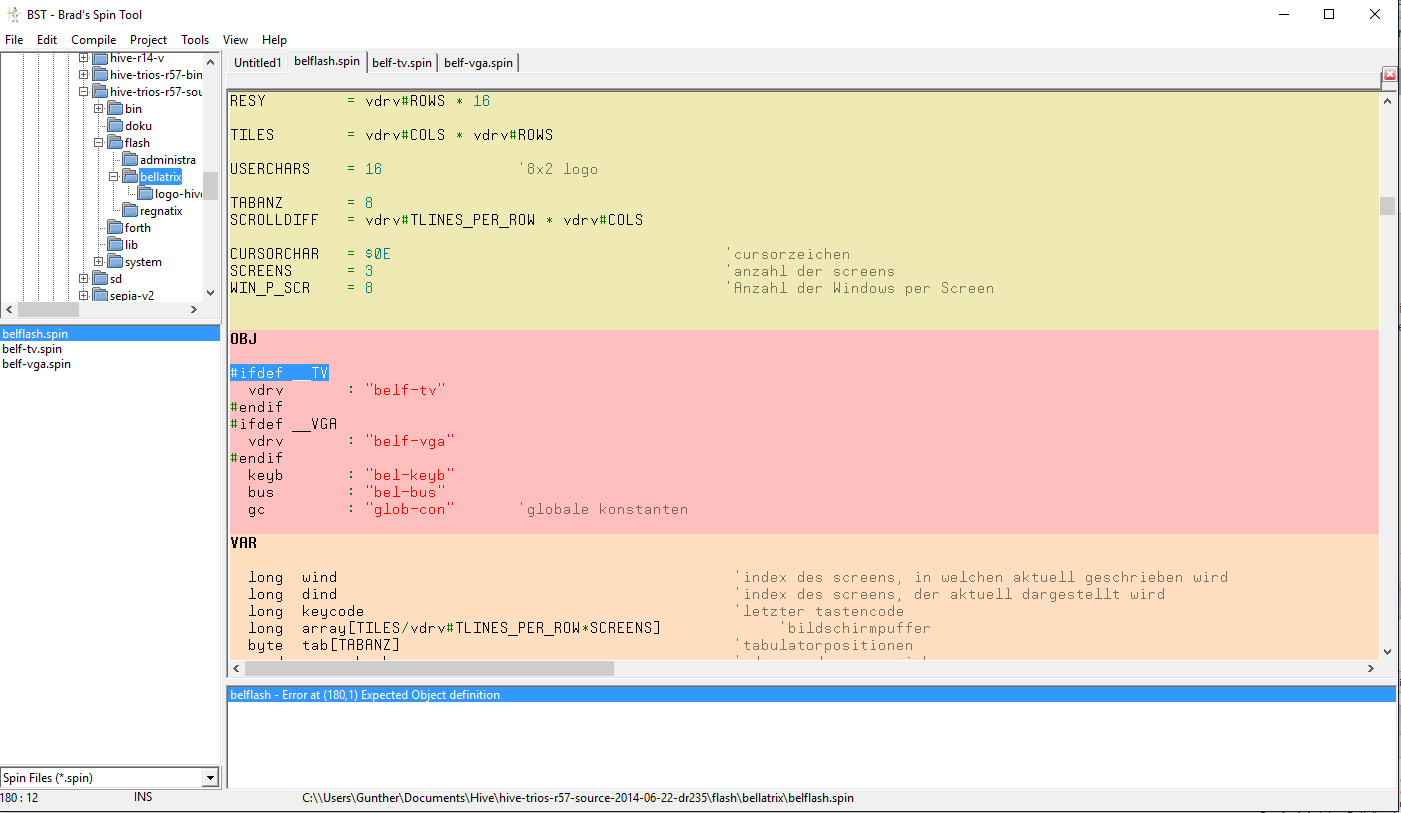The width and height of the screenshot is (1401, 813).
Task: Expand the sd folder node
Action: coord(84,279)
